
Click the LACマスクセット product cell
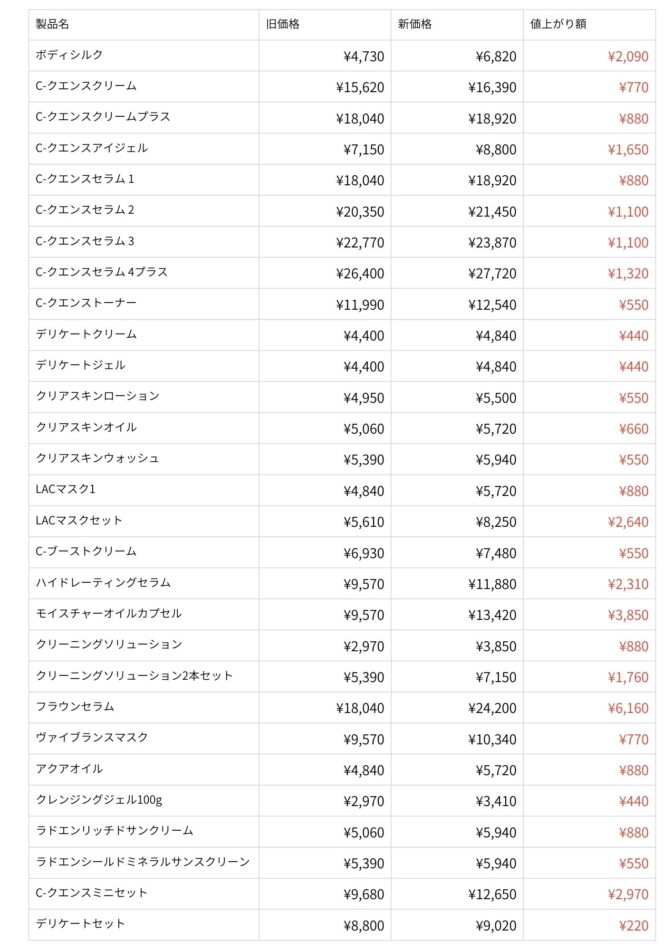(x=79, y=520)
